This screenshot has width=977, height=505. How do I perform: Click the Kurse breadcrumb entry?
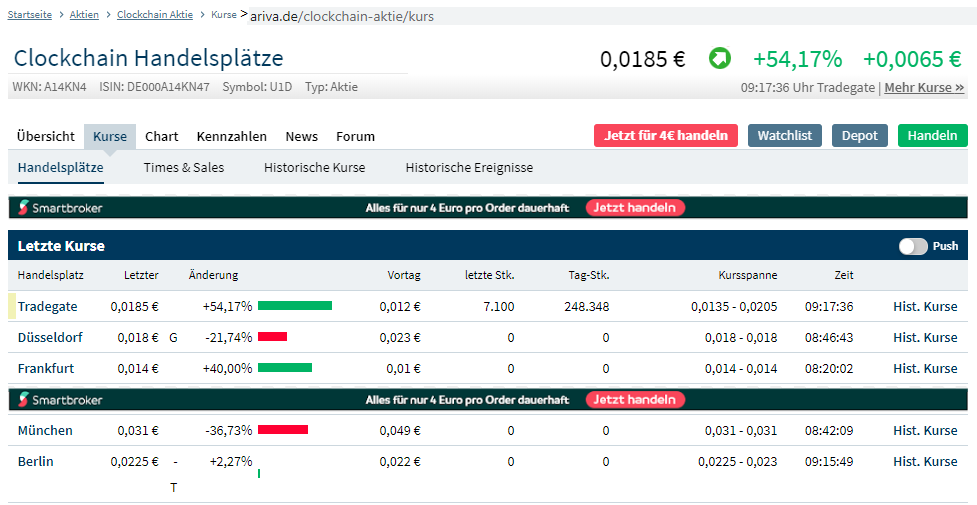click(x=224, y=14)
